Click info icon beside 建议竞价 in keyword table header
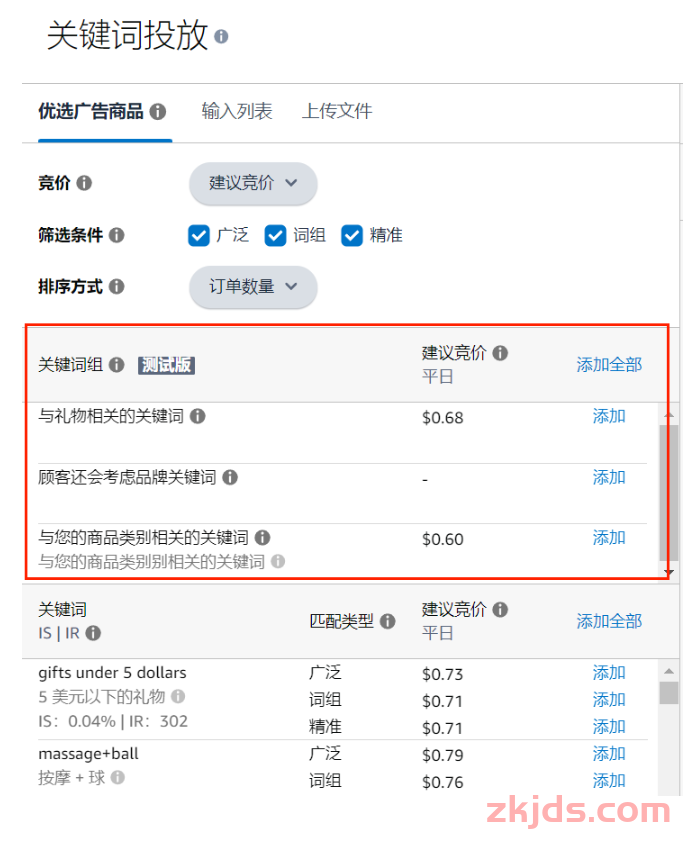The height and width of the screenshot is (842, 689). point(500,610)
